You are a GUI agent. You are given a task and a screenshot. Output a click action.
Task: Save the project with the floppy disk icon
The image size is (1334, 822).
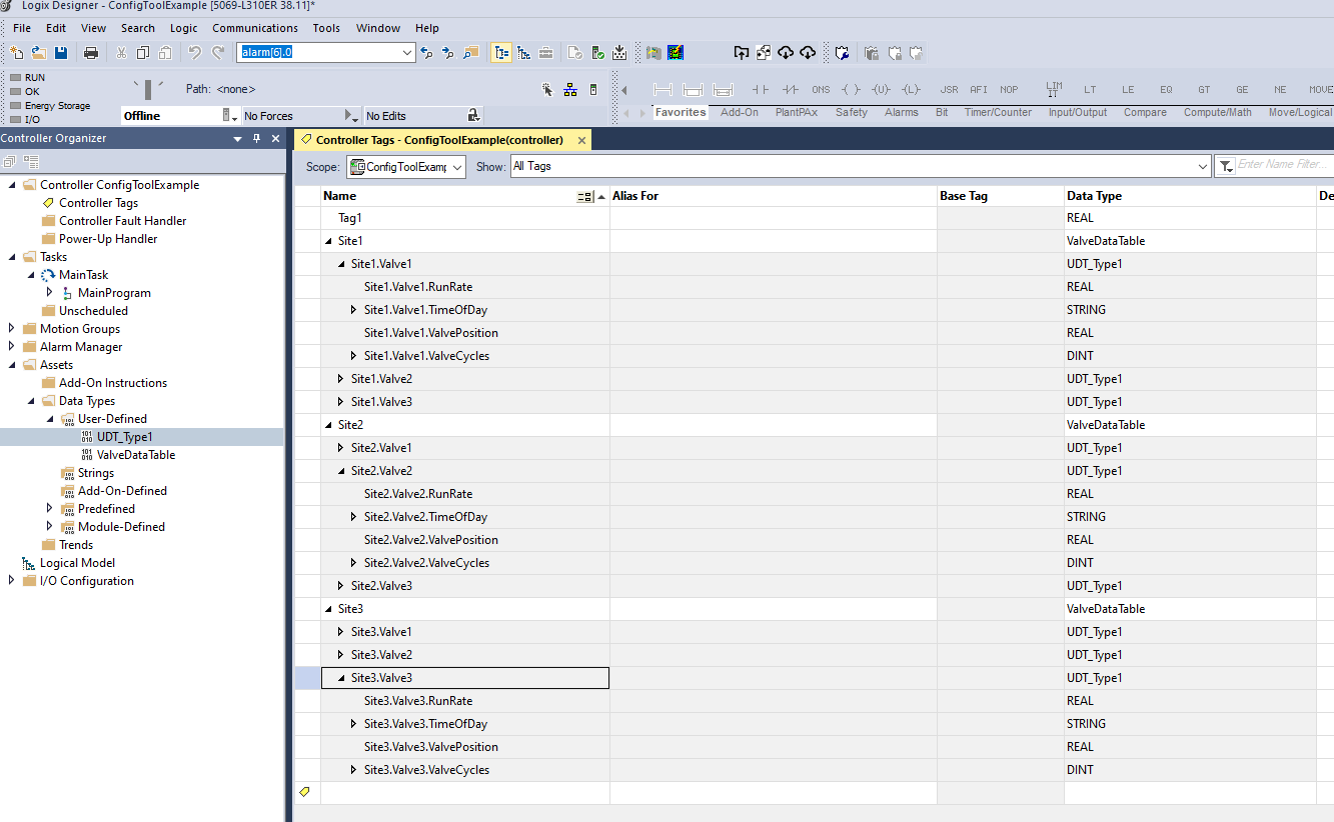click(61, 53)
